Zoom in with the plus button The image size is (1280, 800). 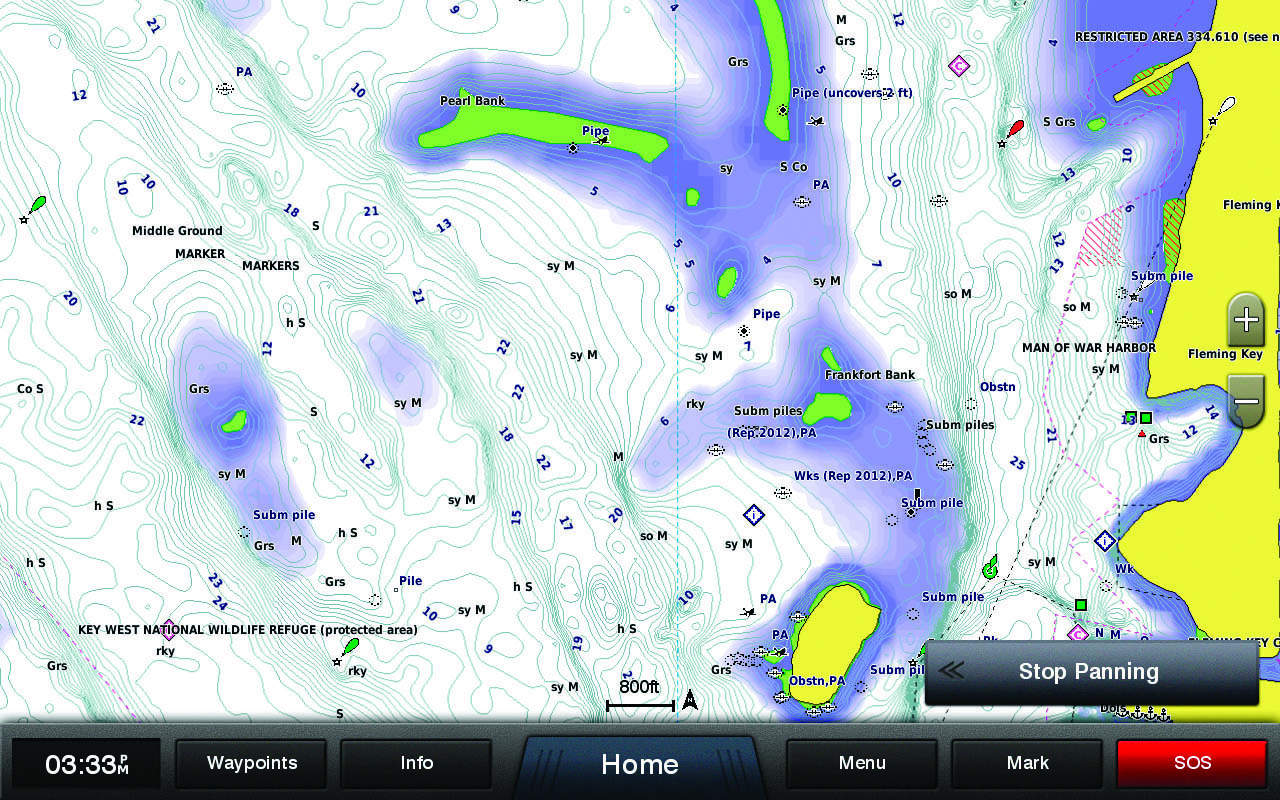coord(1246,321)
